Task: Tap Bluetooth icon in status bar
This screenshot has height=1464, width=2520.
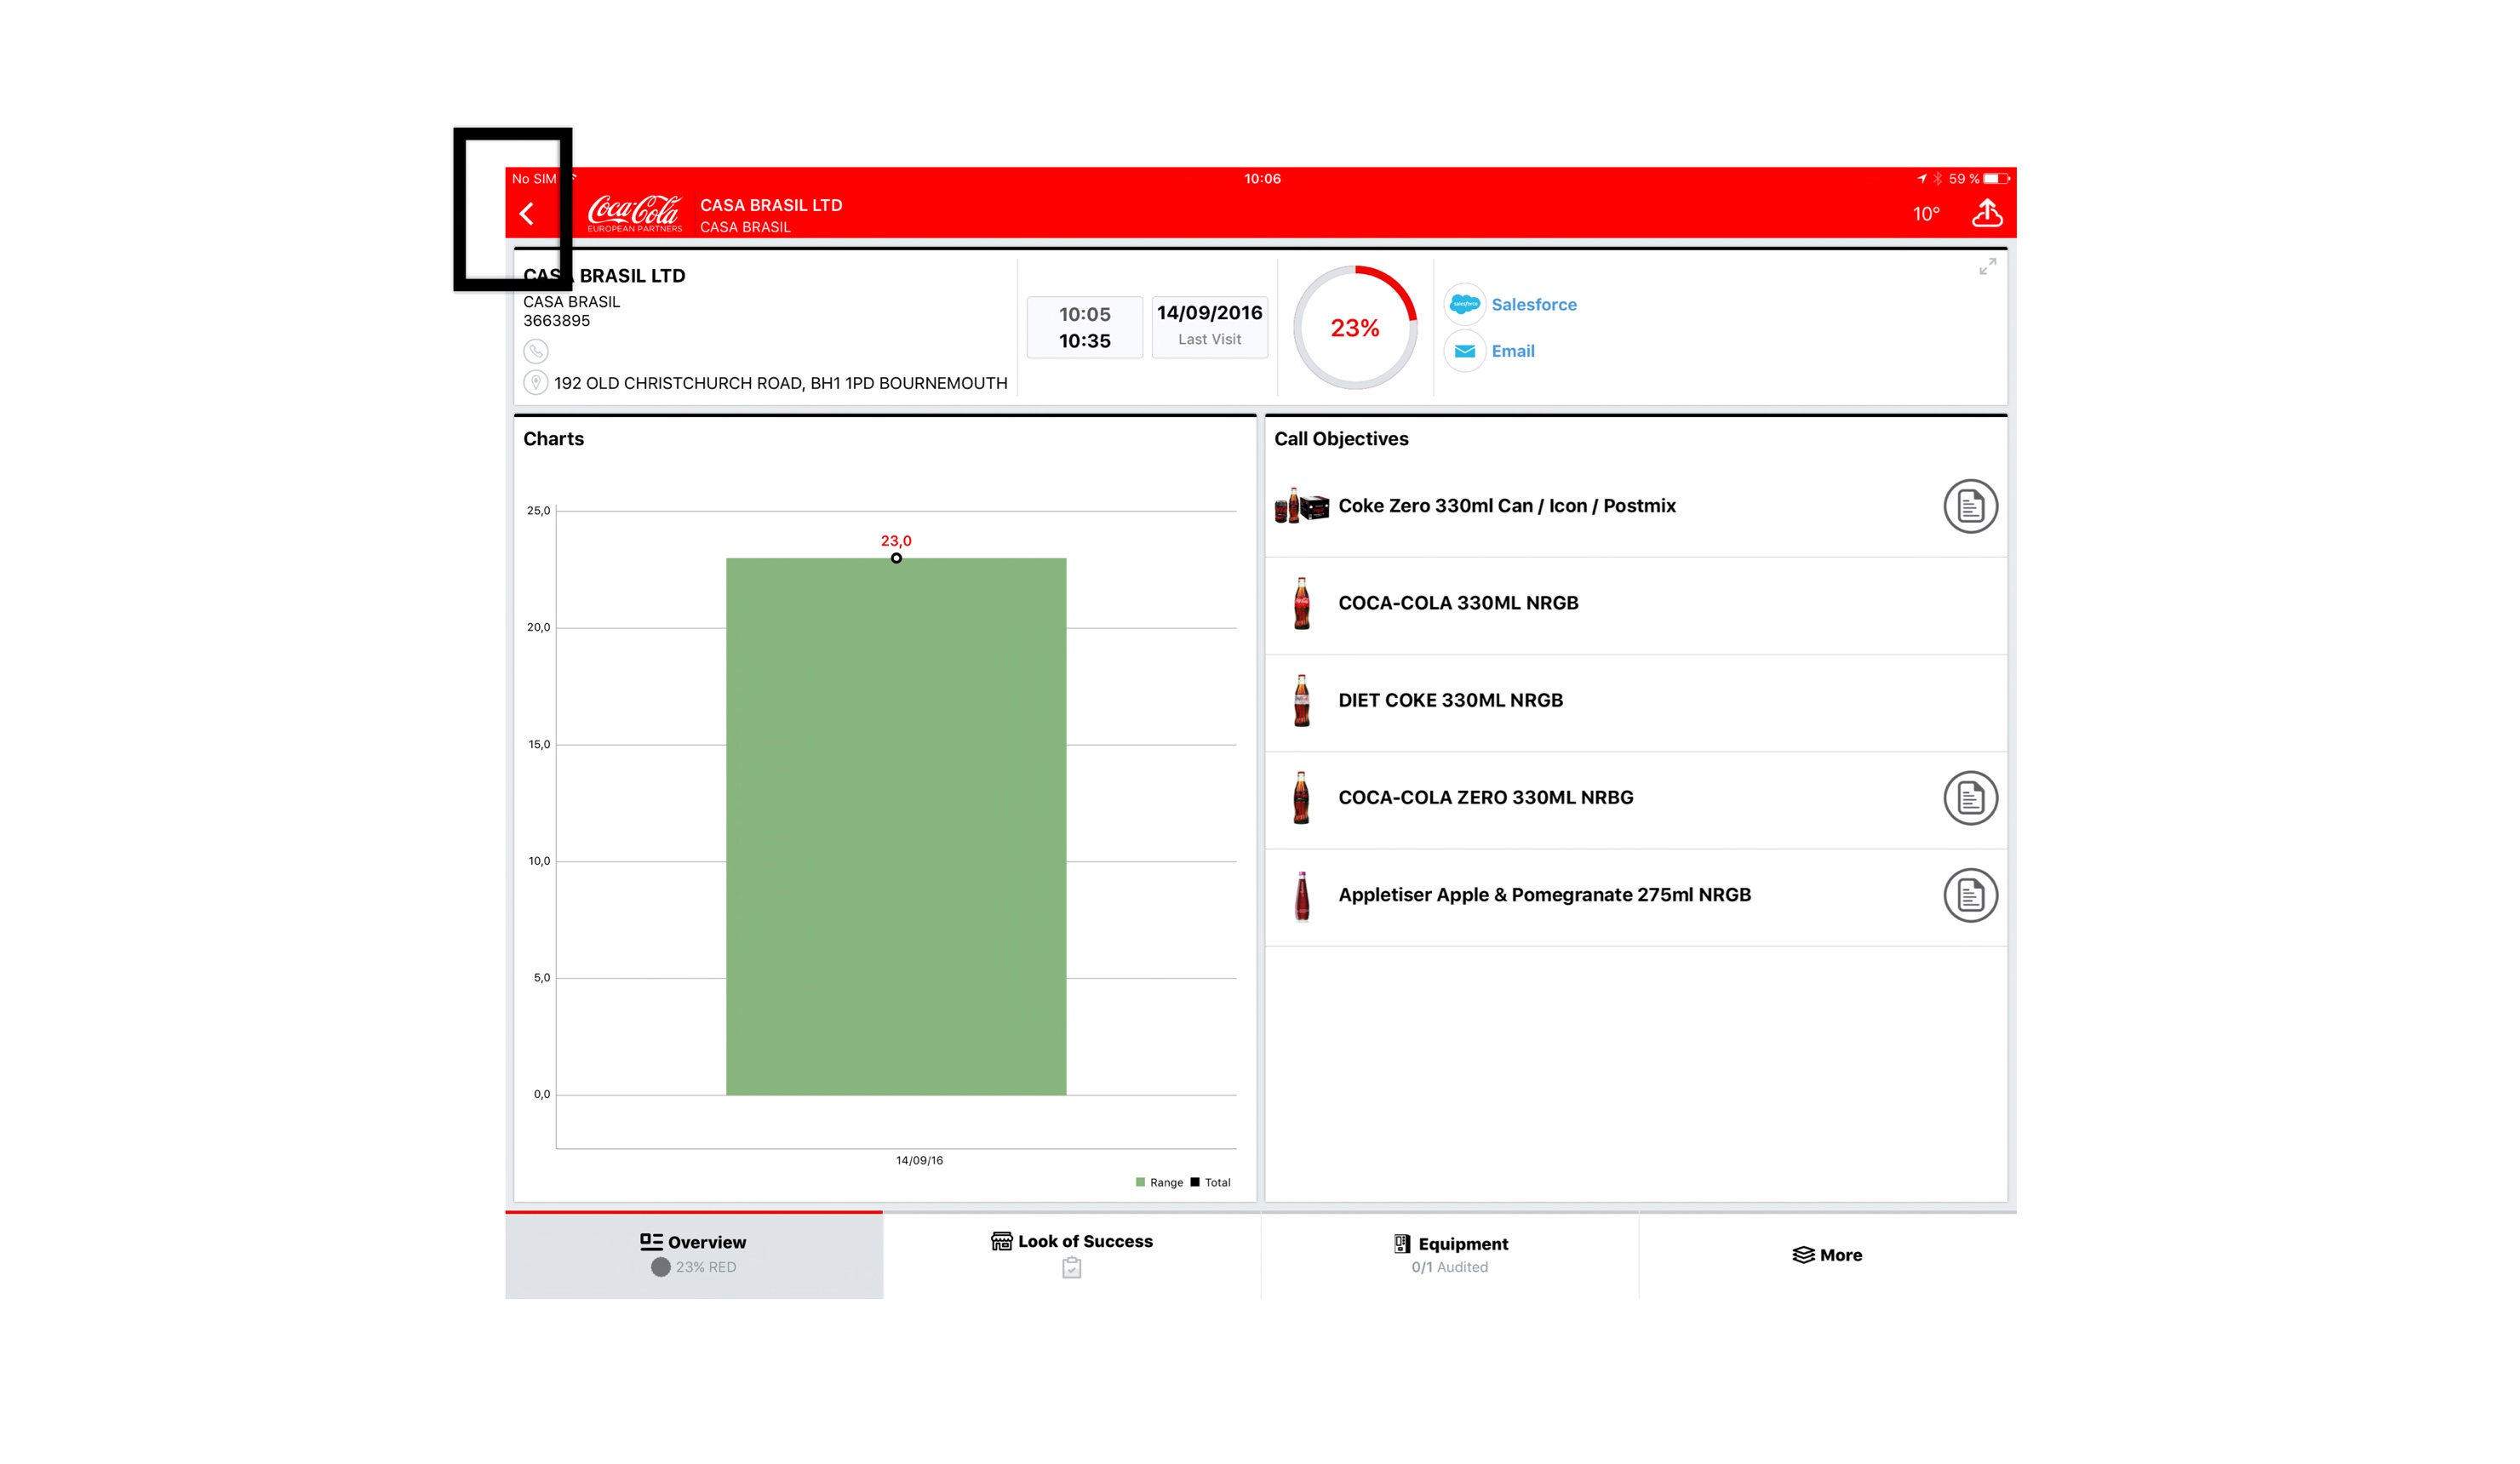Action: [1937, 179]
